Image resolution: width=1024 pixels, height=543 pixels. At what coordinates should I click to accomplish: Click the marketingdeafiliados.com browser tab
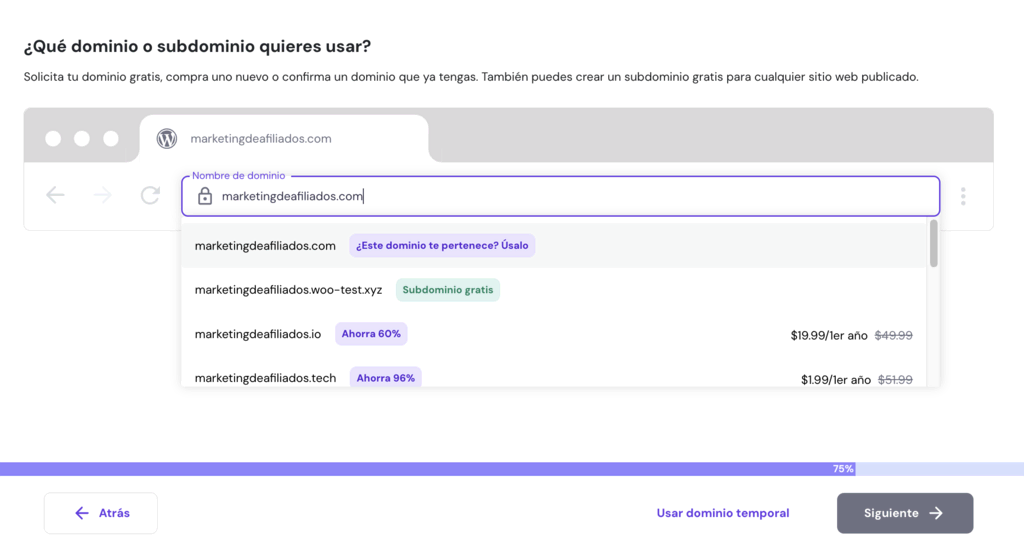284,139
